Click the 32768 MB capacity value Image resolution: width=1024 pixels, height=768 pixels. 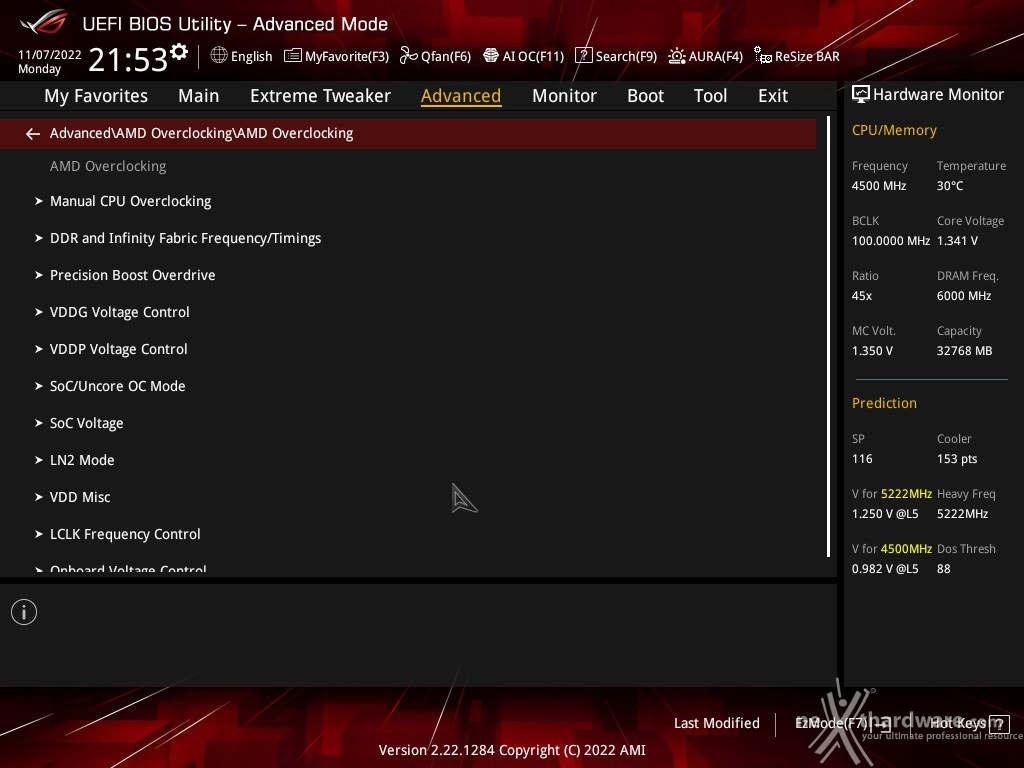click(965, 351)
